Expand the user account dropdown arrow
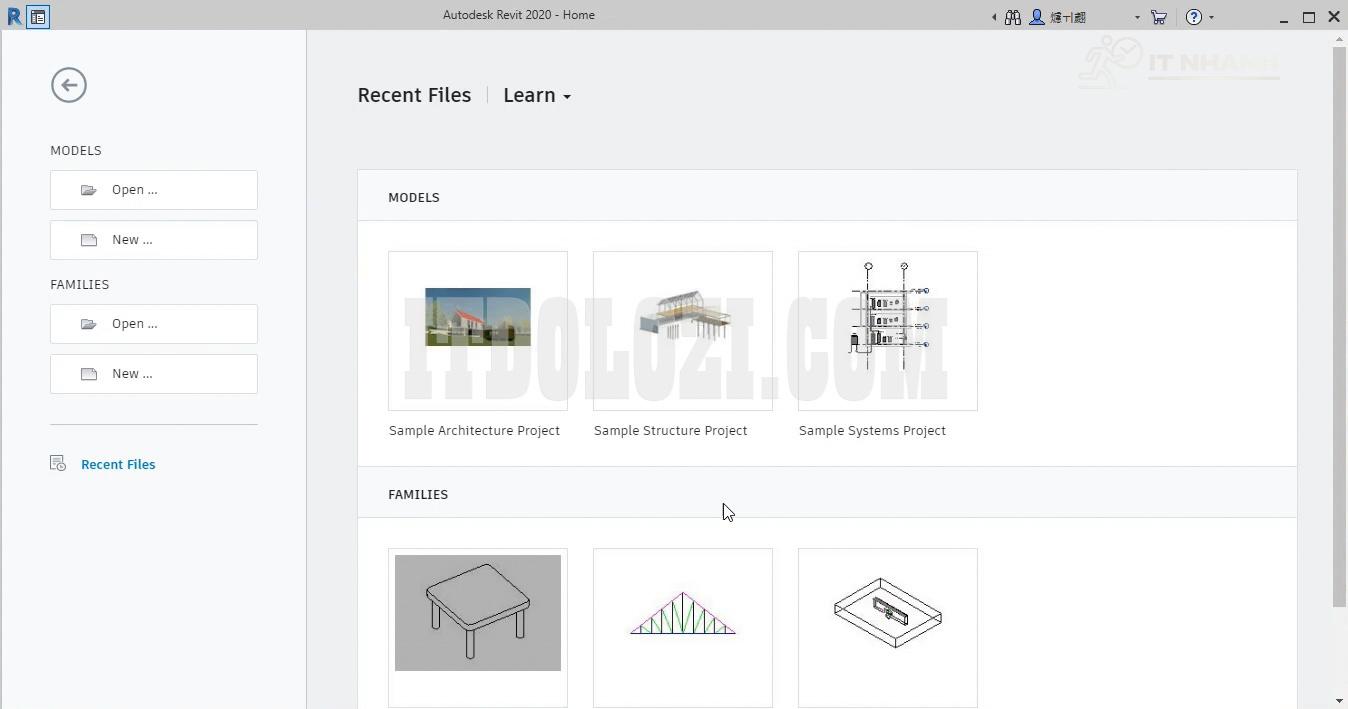The image size is (1348, 709). pyautogui.click(x=1137, y=17)
